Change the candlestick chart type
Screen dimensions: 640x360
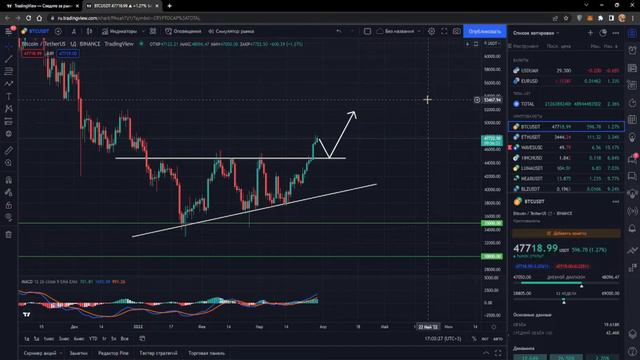(x=89, y=31)
